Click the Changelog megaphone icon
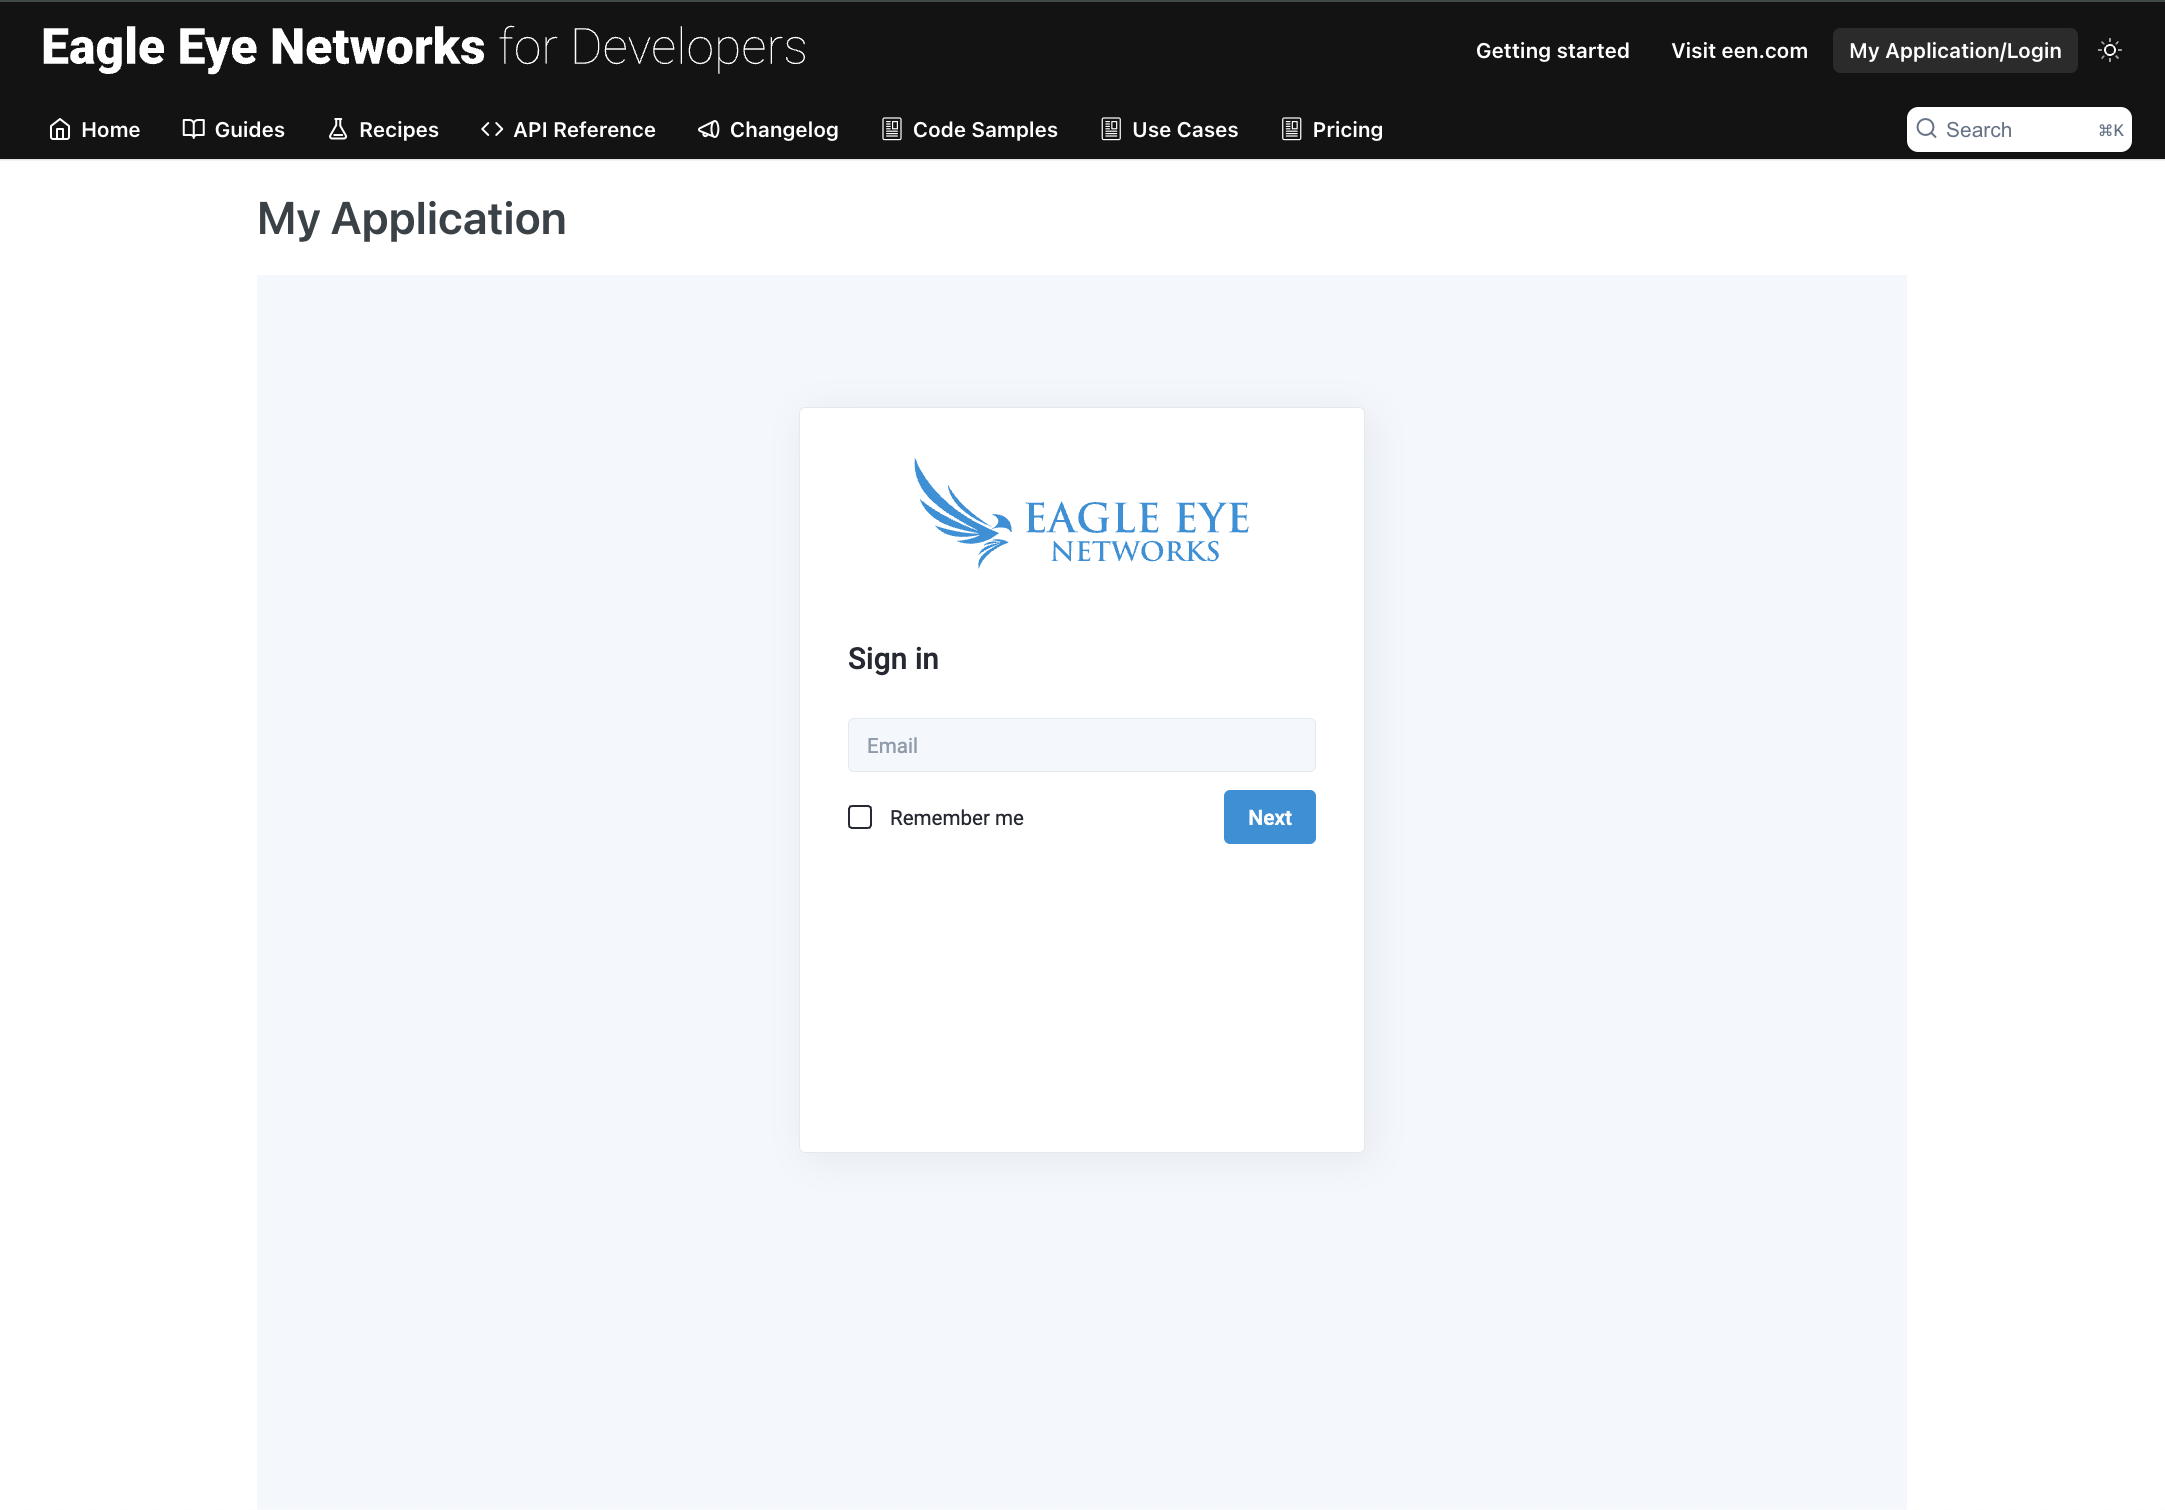This screenshot has width=2165, height=1510. point(709,129)
